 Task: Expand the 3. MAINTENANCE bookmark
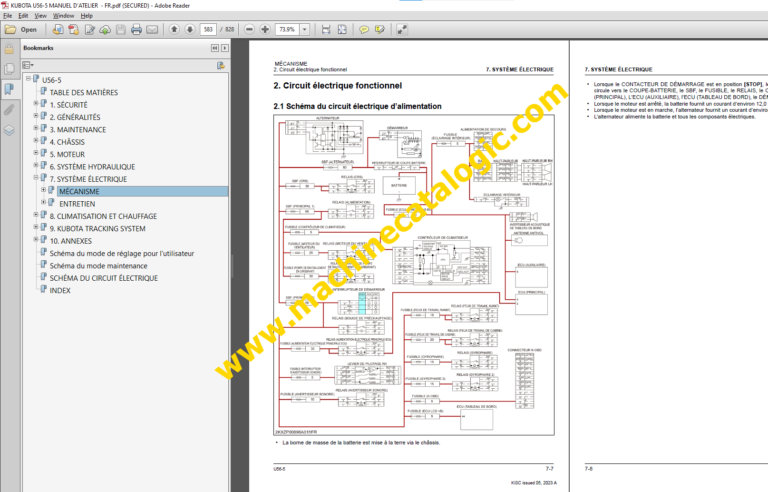(x=36, y=128)
